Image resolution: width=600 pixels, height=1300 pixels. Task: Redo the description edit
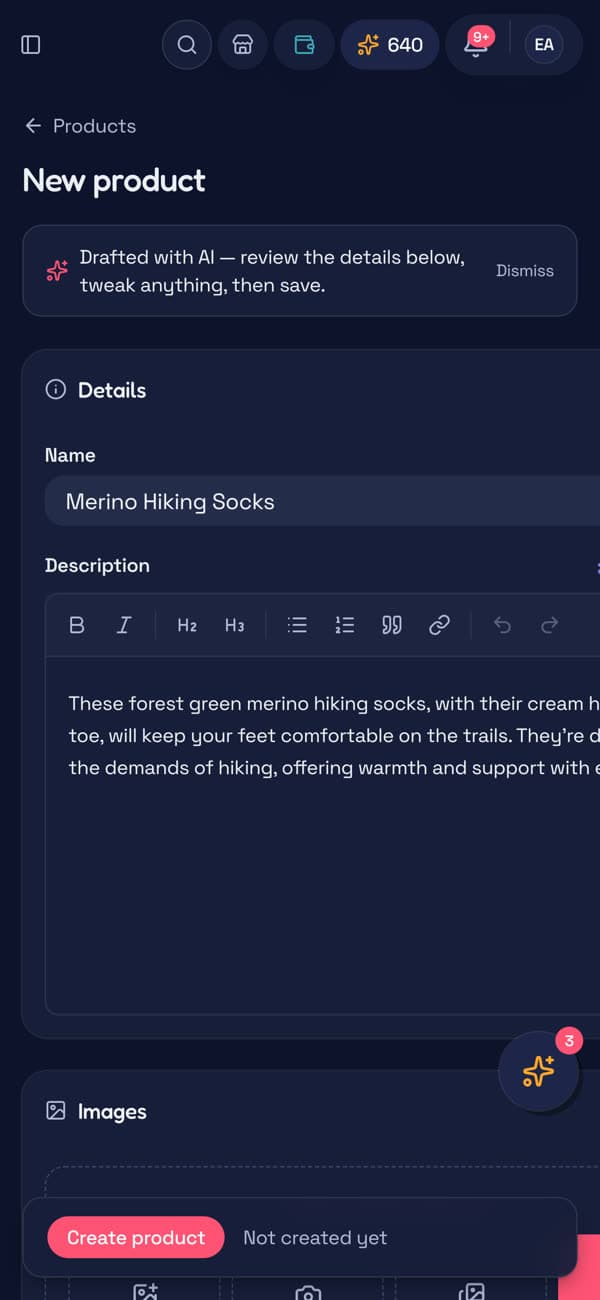[549, 625]
